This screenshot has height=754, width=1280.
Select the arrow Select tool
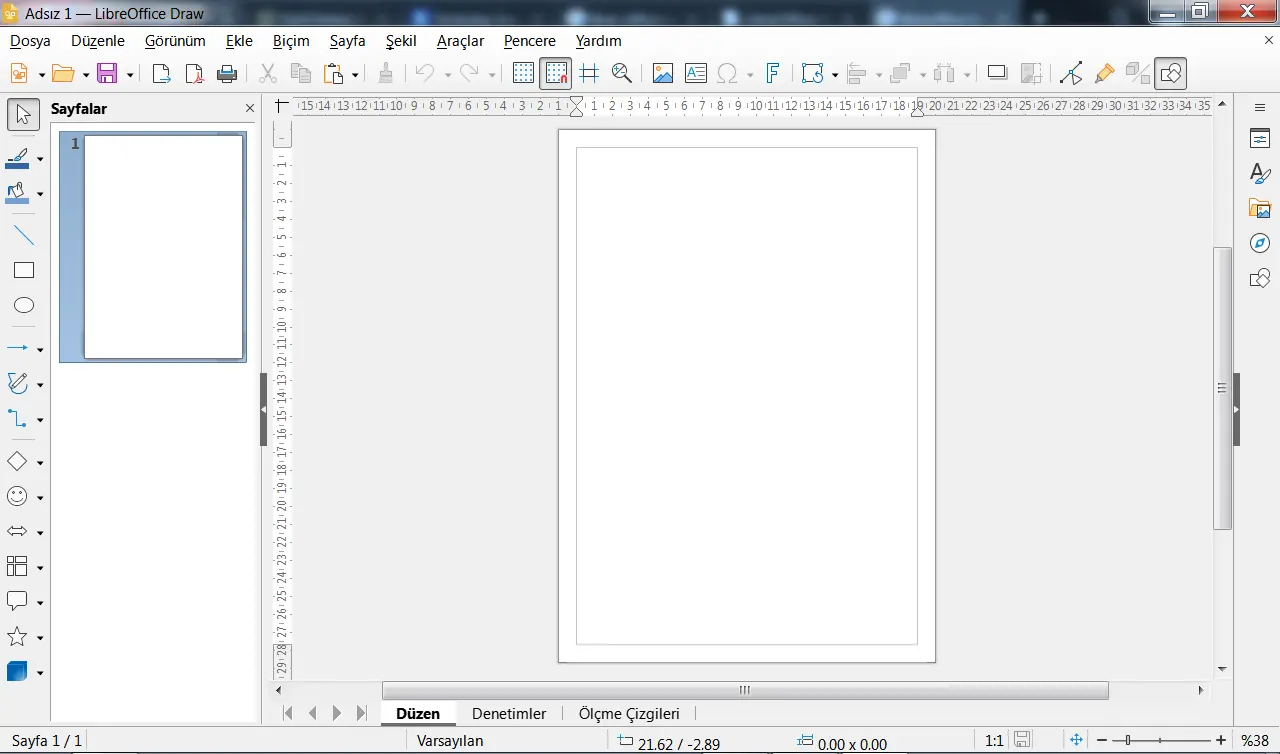[x=24, y=115]
